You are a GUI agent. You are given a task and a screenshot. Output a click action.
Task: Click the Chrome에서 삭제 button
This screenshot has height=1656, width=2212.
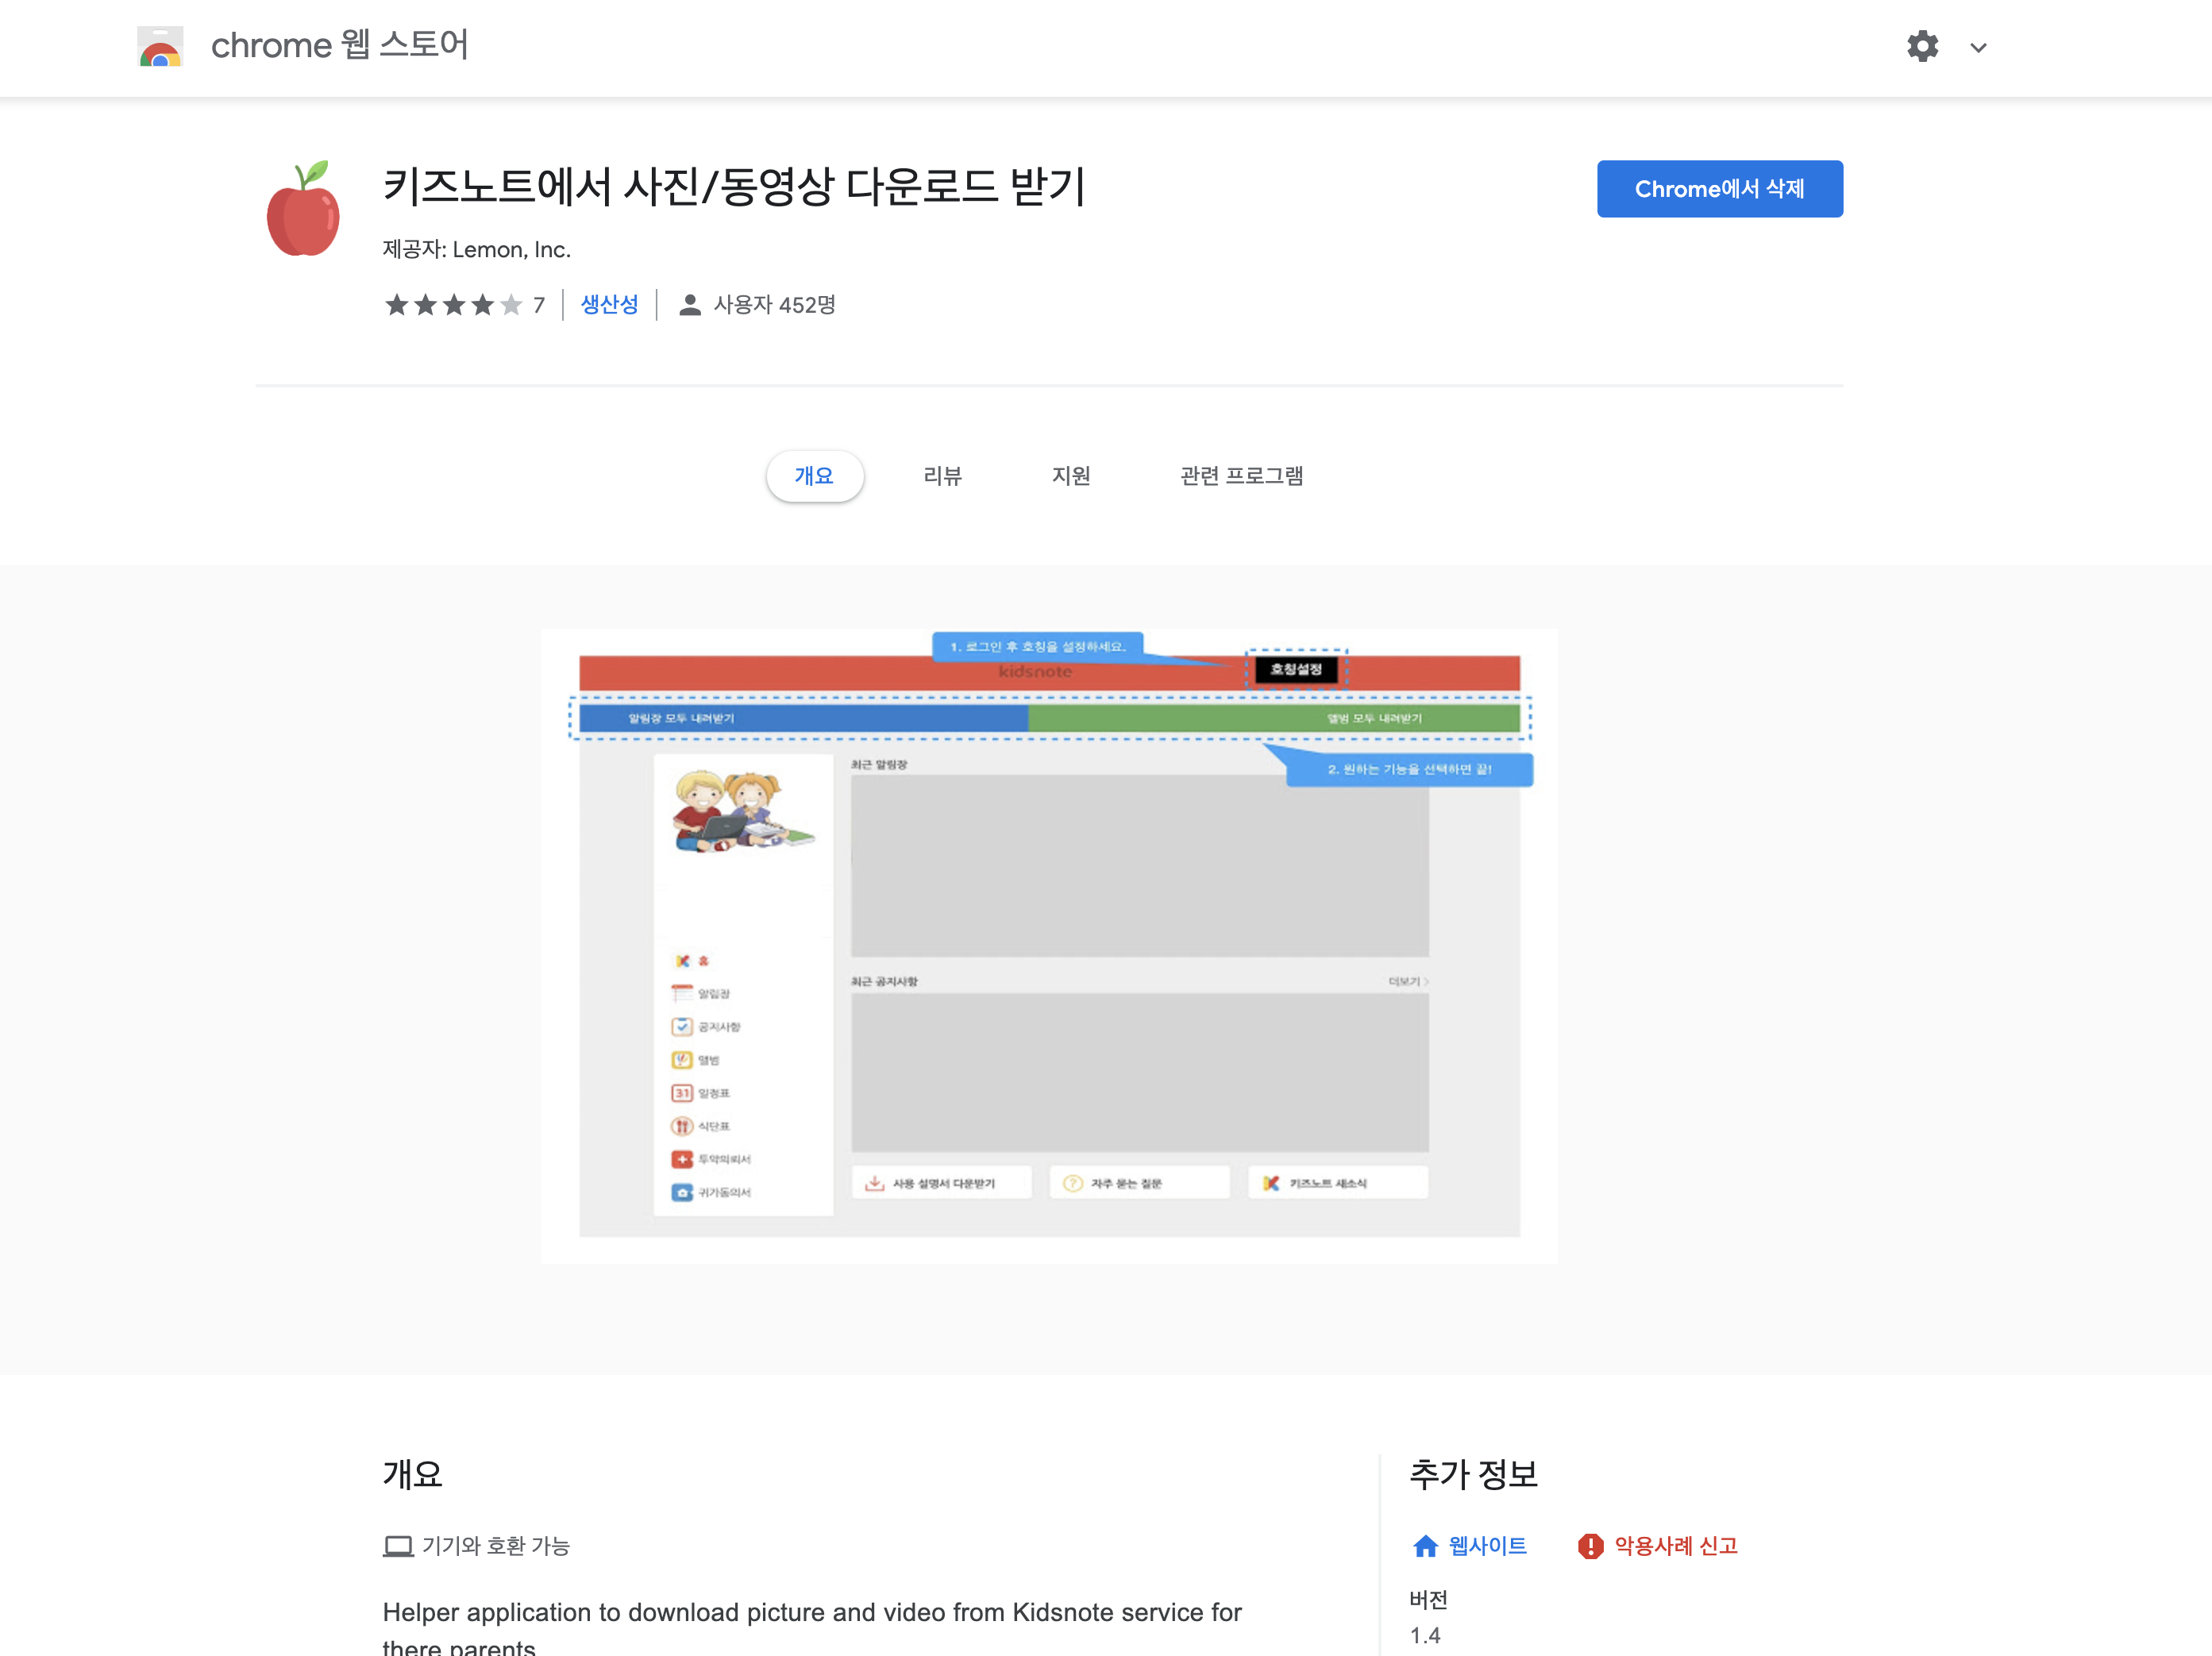1719,189
